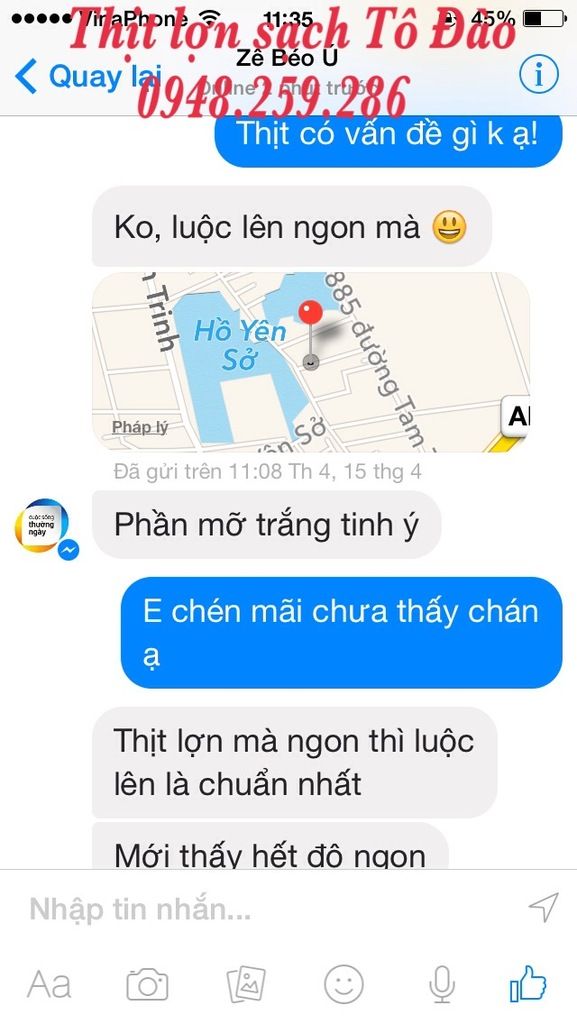Open the Hồ Yên Sở map thumbnail
This screenshot has width=577, height=1024.
click(311, 362)
